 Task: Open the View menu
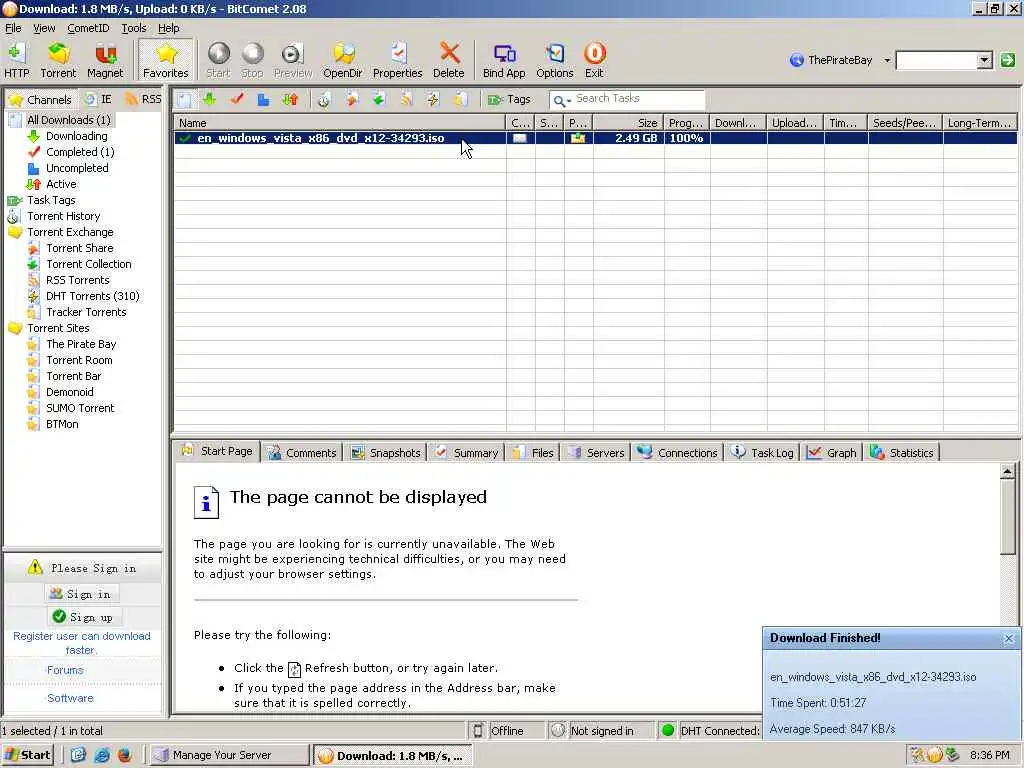[x=44, y=28]
